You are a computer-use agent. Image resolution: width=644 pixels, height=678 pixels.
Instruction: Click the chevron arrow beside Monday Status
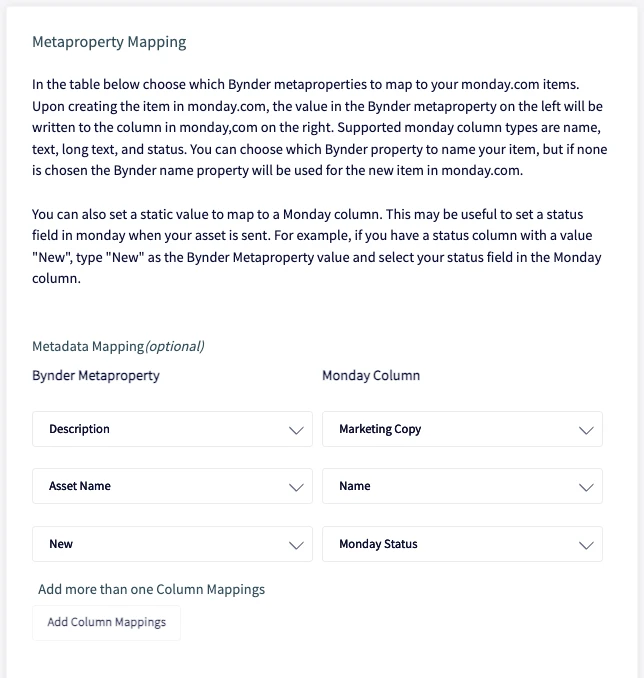point(586,545)
